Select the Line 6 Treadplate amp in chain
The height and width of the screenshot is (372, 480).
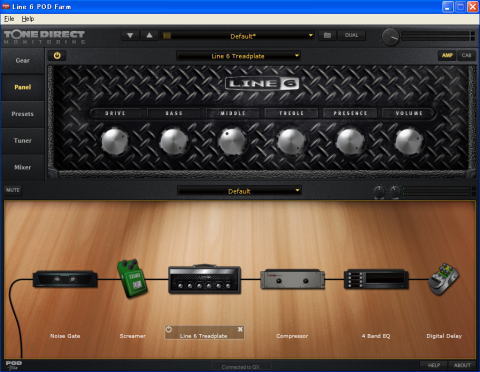(204, 279)
